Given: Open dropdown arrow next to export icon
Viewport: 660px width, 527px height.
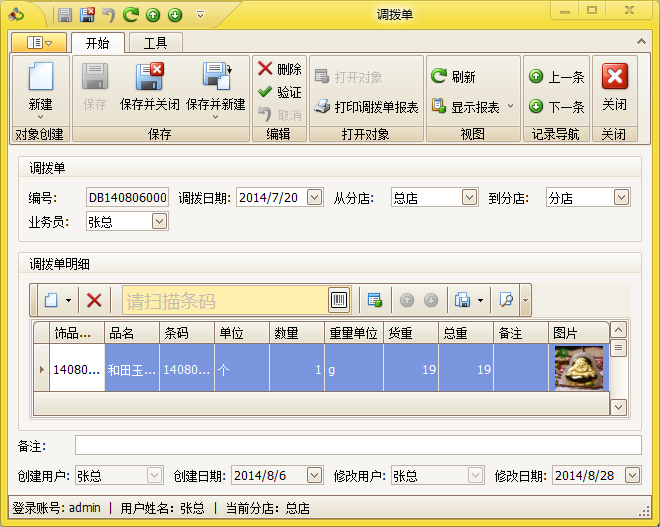Looking at the screenshot, I should 480,300.
